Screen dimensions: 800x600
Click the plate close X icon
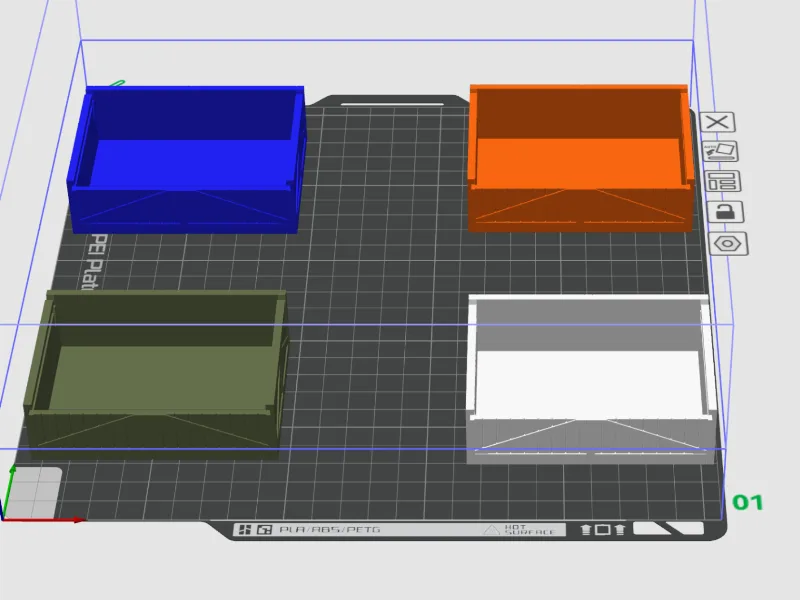click(718, 122)
